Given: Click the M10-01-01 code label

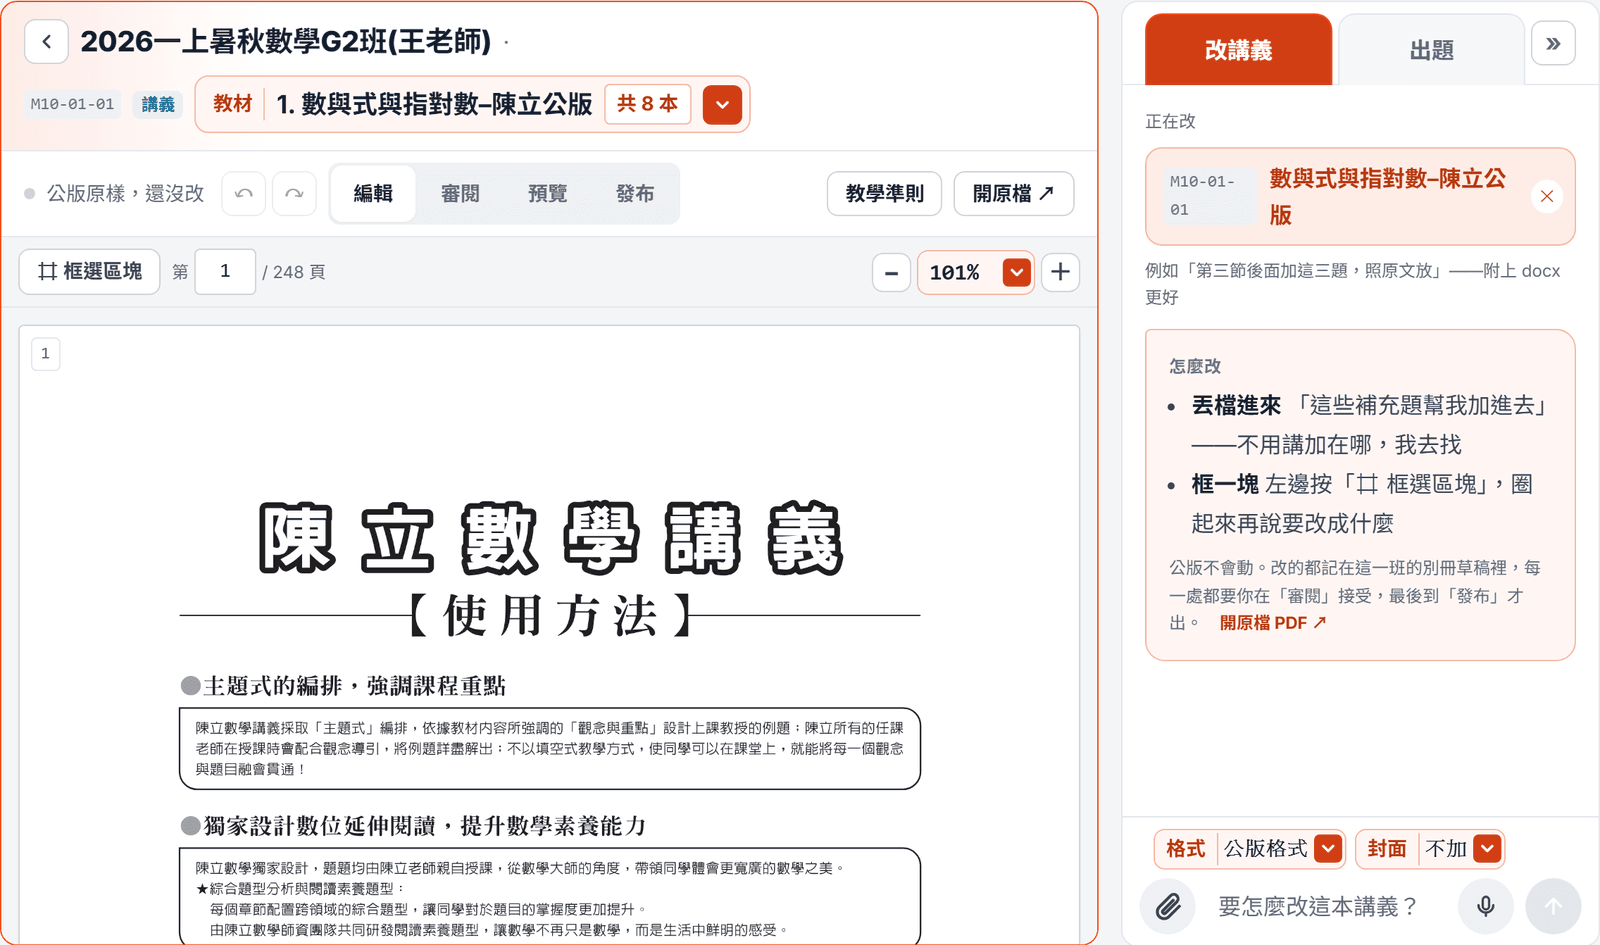Looking at the screenshot, I should [72, 104].
